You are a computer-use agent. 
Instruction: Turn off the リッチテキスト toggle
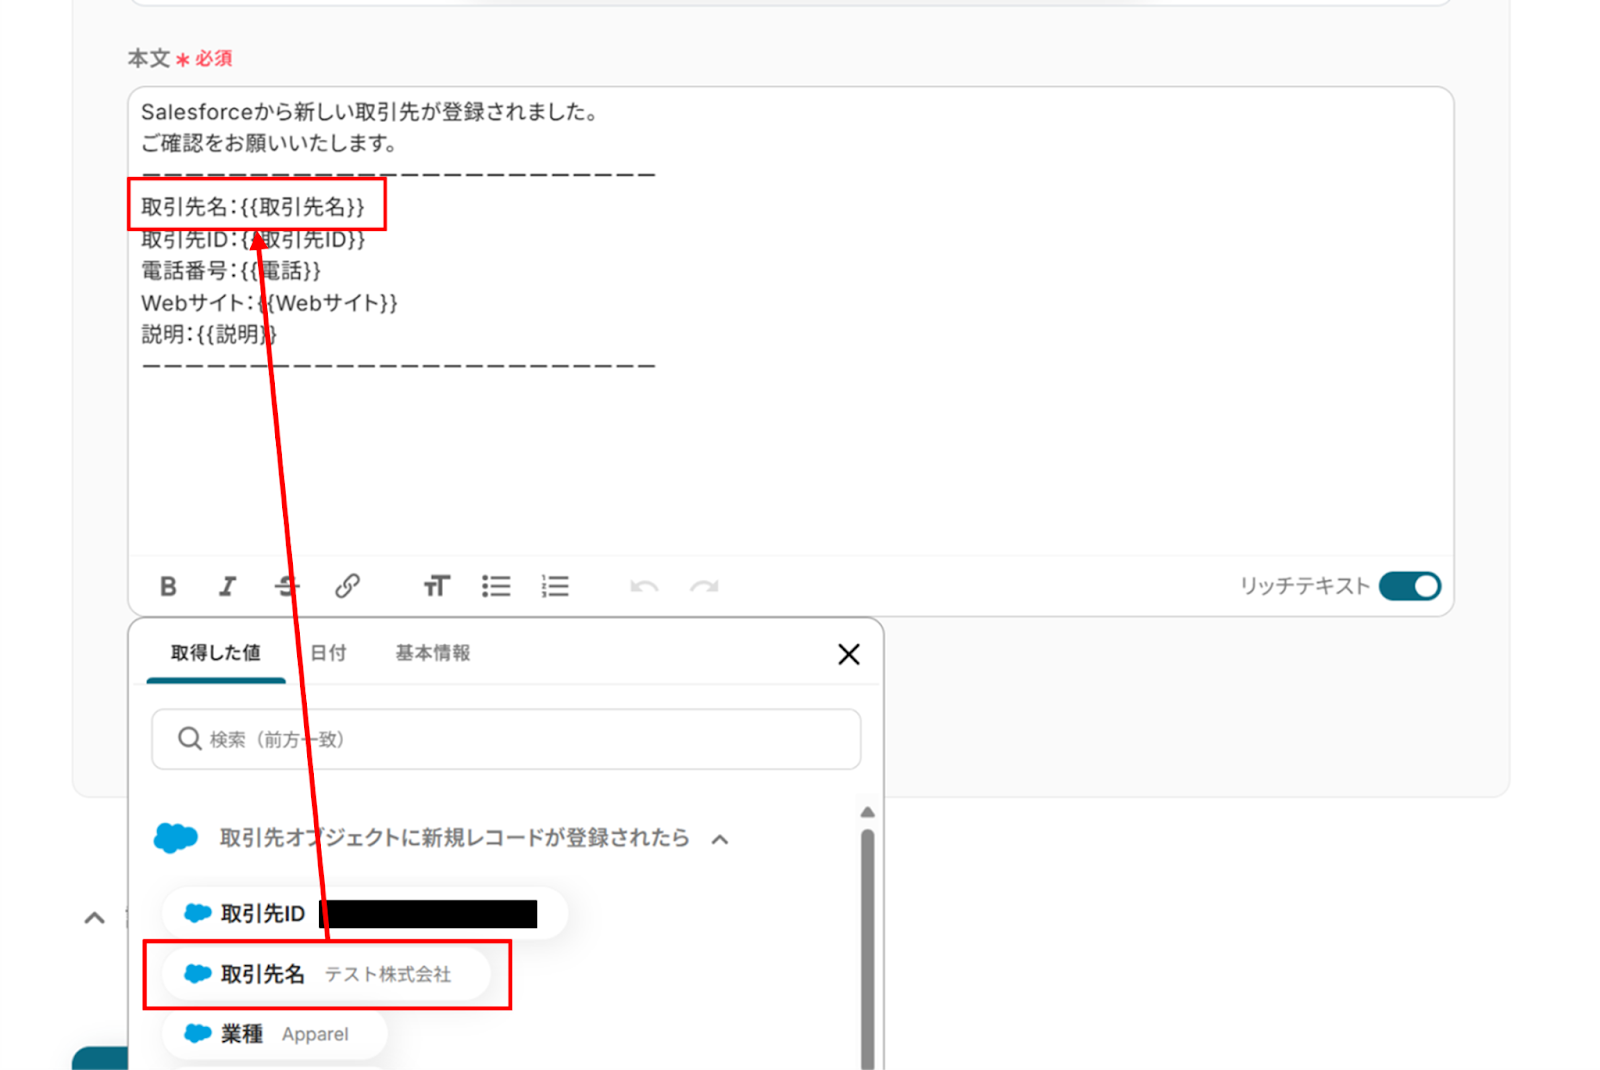[1410, 586]
